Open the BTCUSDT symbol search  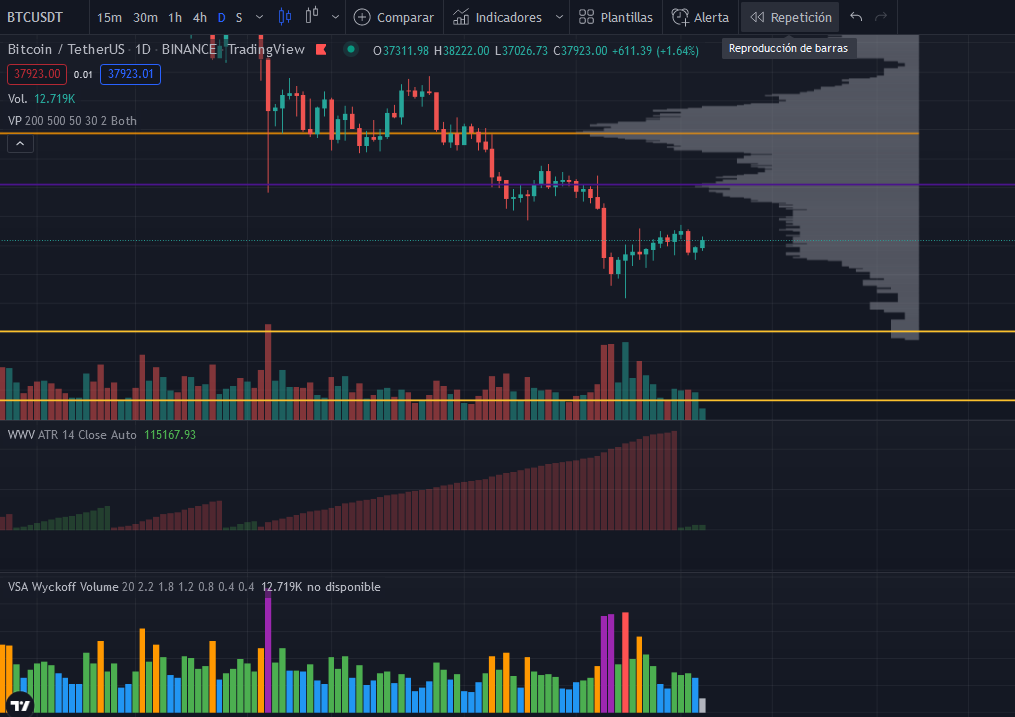point(35,17)
